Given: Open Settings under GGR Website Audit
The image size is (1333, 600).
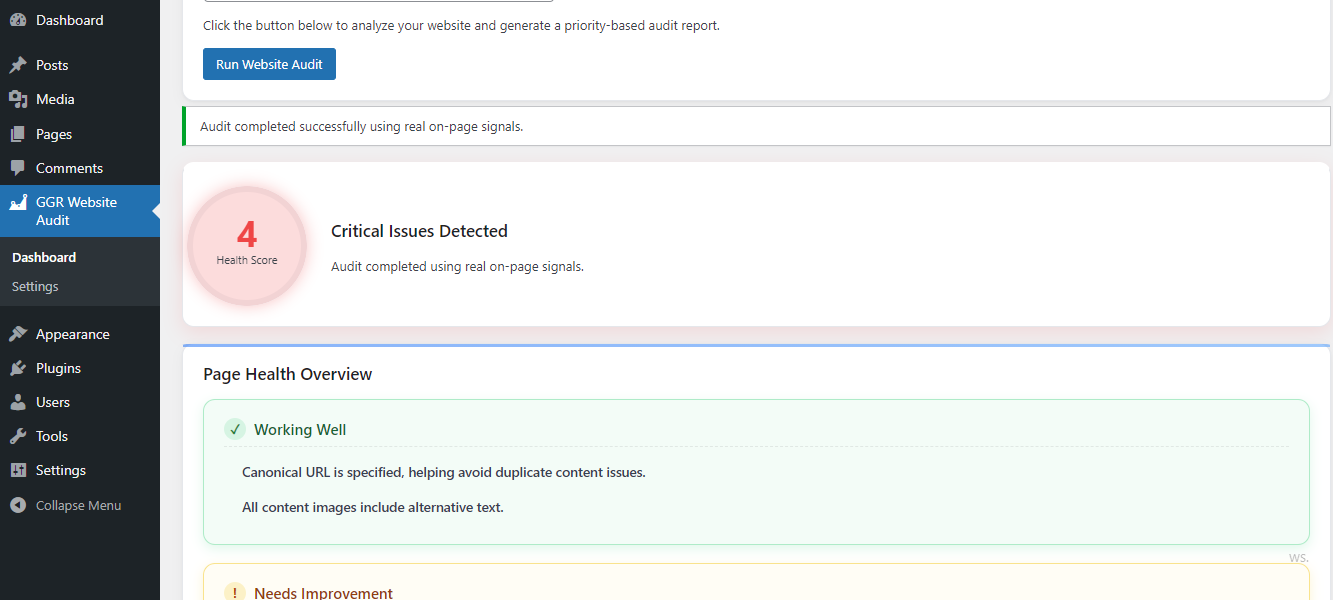Looking at the screenshot, I should pos(34,286).
